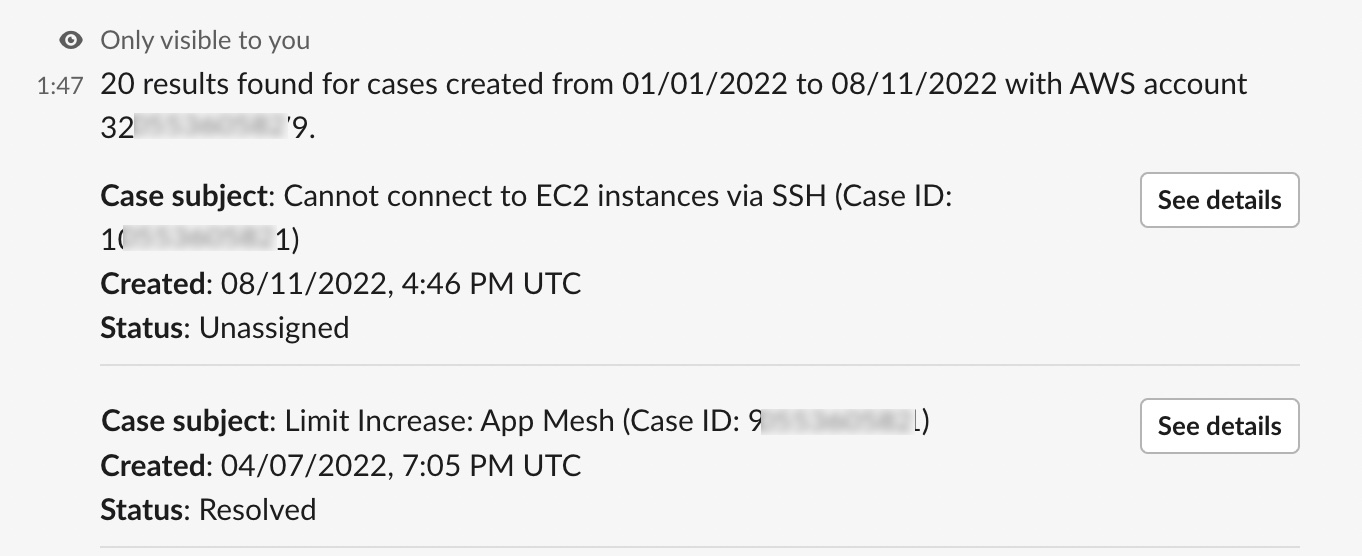Open details for the App Mesh case

[x=1219, y=426]
